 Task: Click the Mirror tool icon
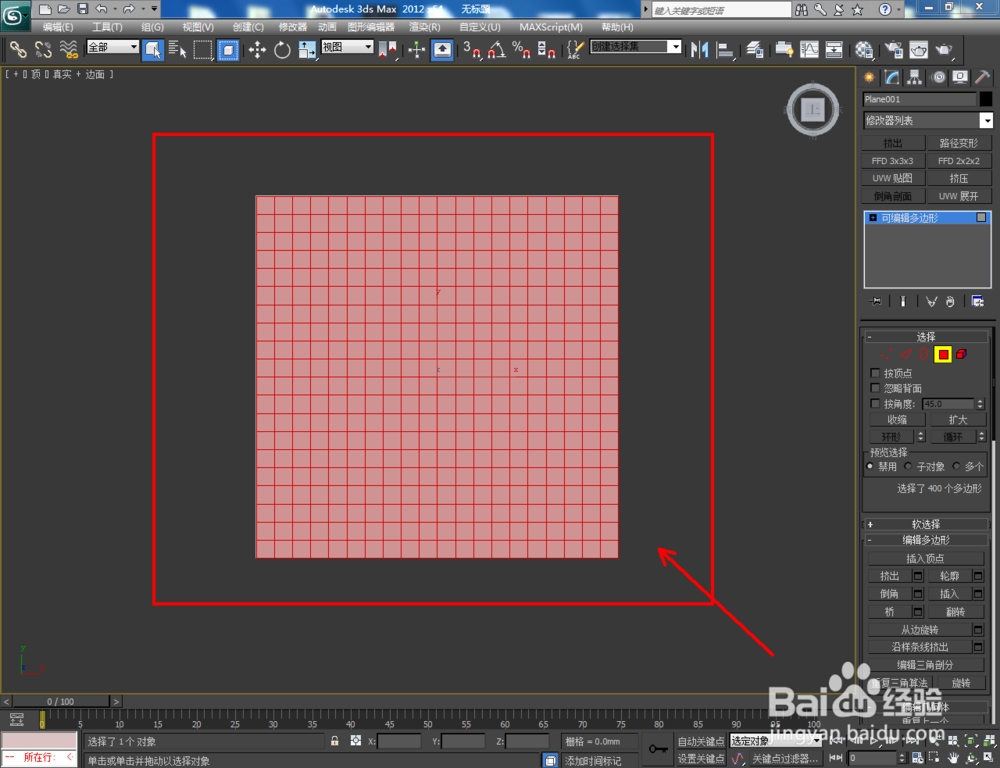(700, 49)
